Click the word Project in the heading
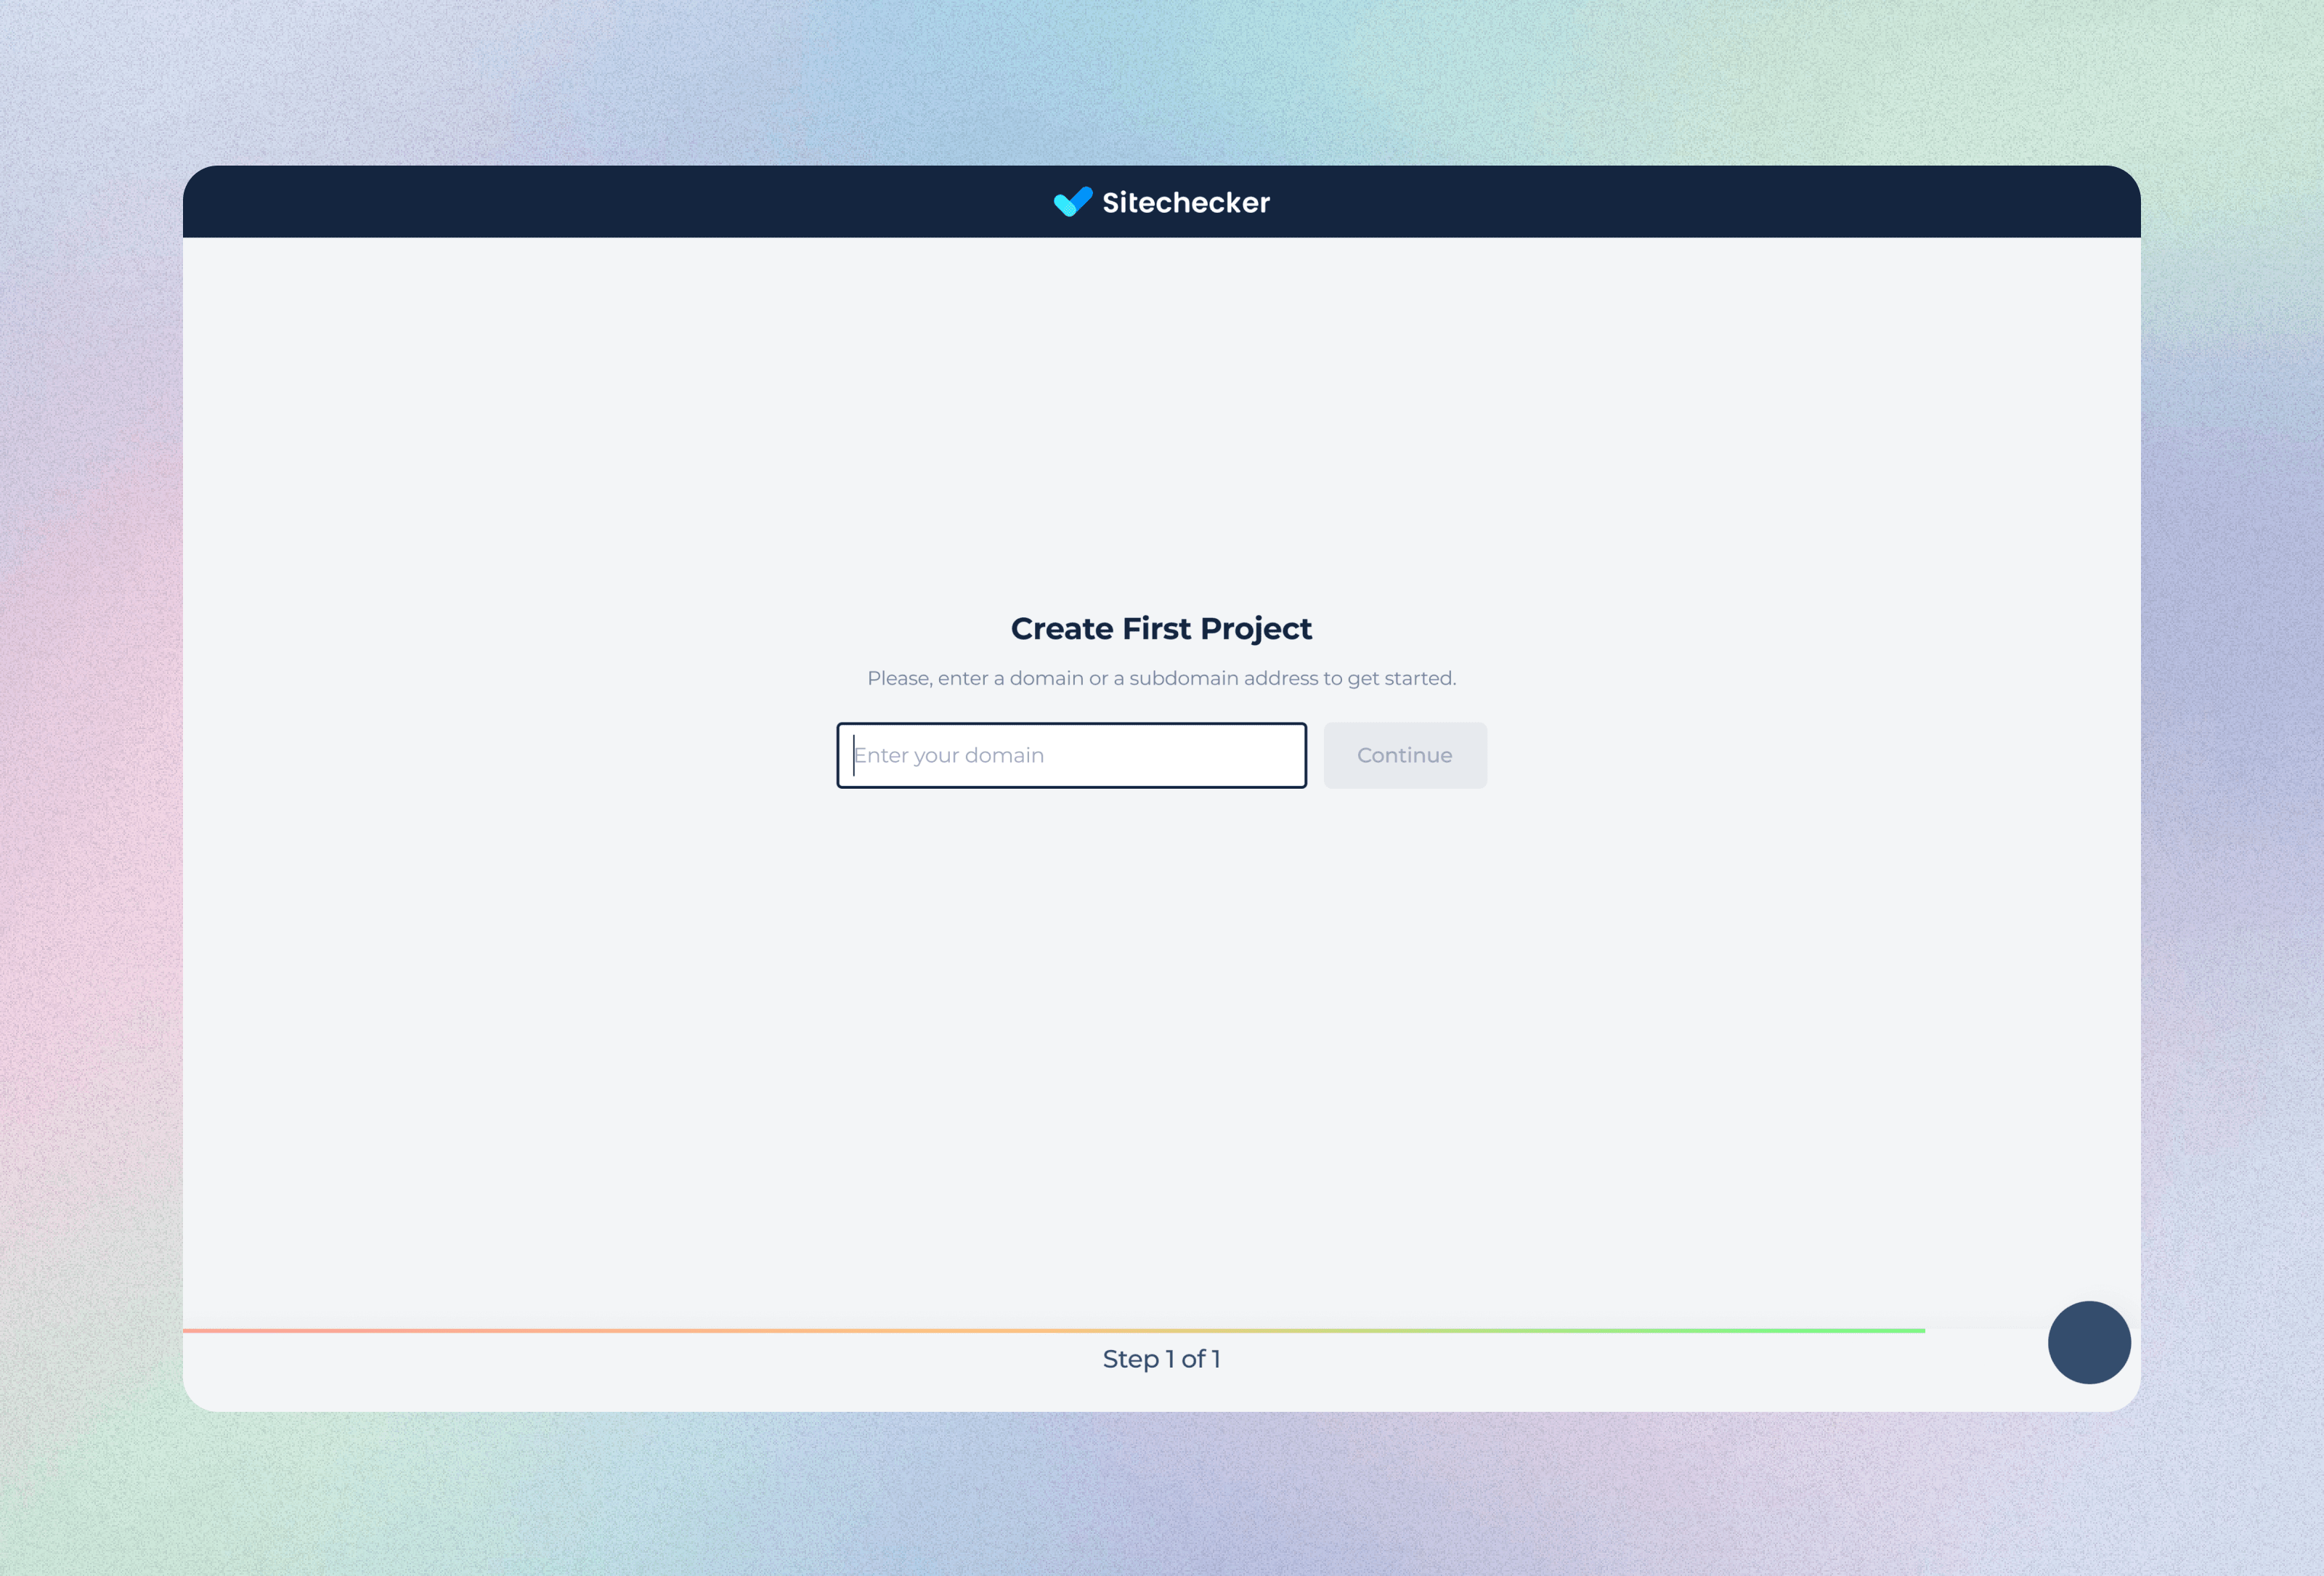 tap(1256, 628)
